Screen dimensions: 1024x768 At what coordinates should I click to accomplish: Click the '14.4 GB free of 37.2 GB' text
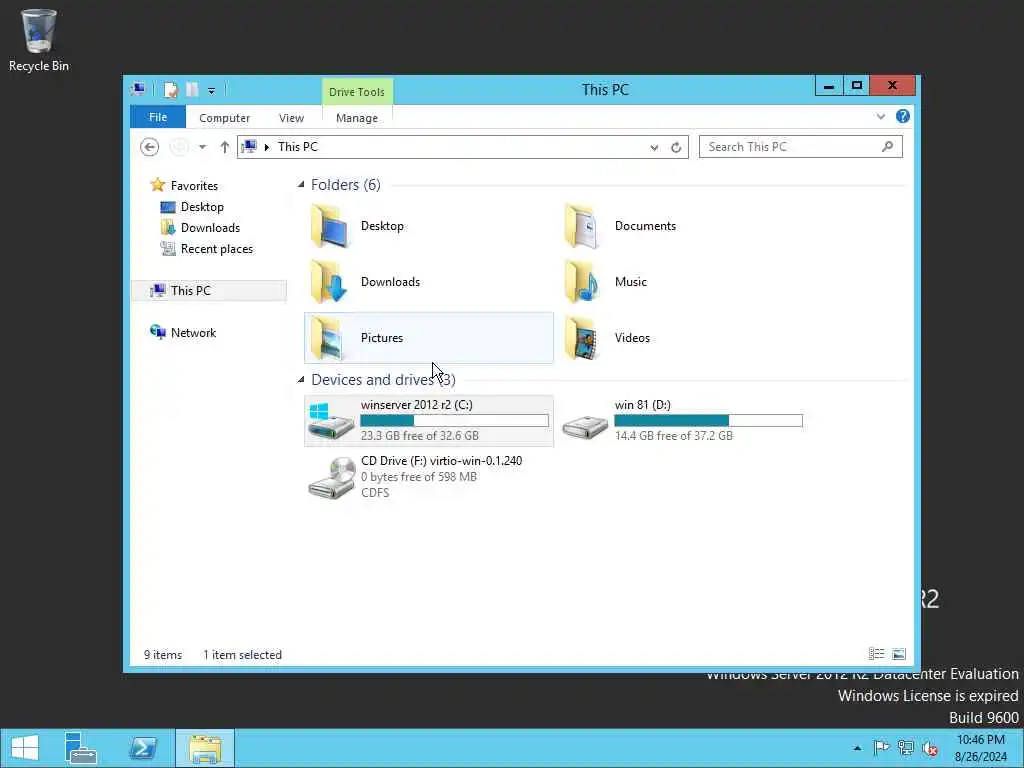click(x=673, y=436)
